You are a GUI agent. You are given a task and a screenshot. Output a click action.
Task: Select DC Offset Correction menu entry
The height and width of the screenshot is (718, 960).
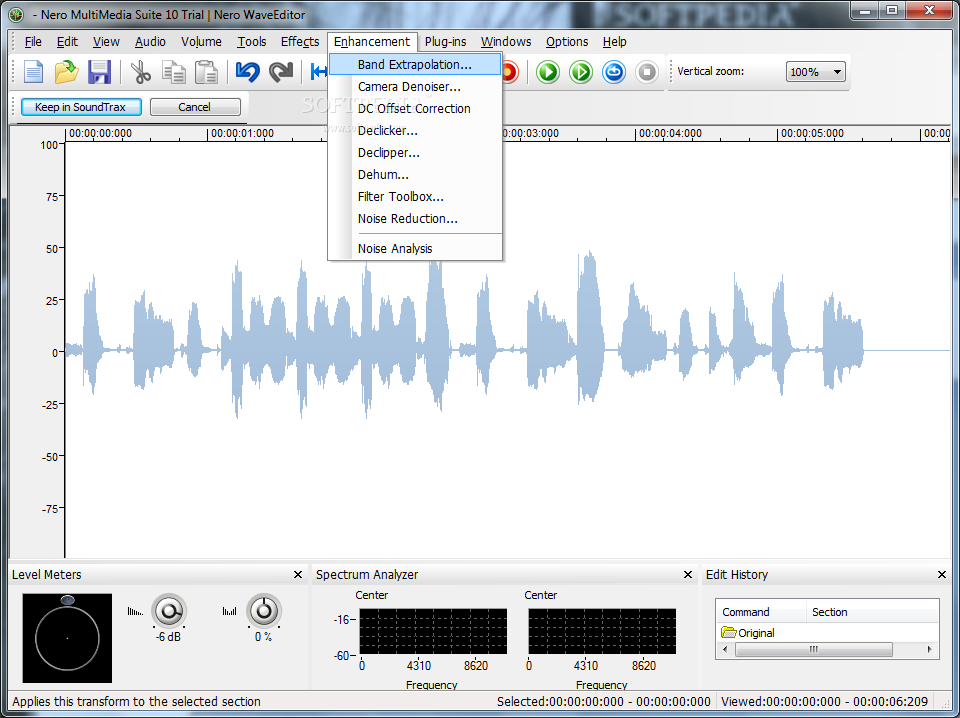point(415,109)
